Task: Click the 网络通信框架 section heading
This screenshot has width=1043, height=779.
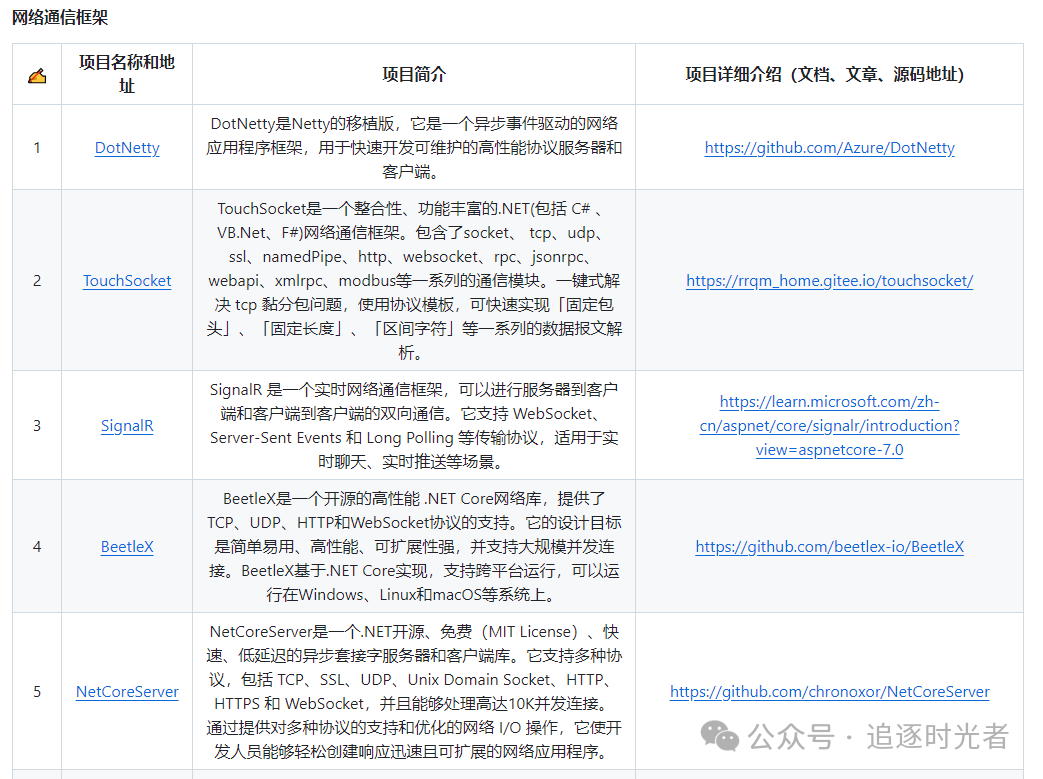Action: pos(59,17)
